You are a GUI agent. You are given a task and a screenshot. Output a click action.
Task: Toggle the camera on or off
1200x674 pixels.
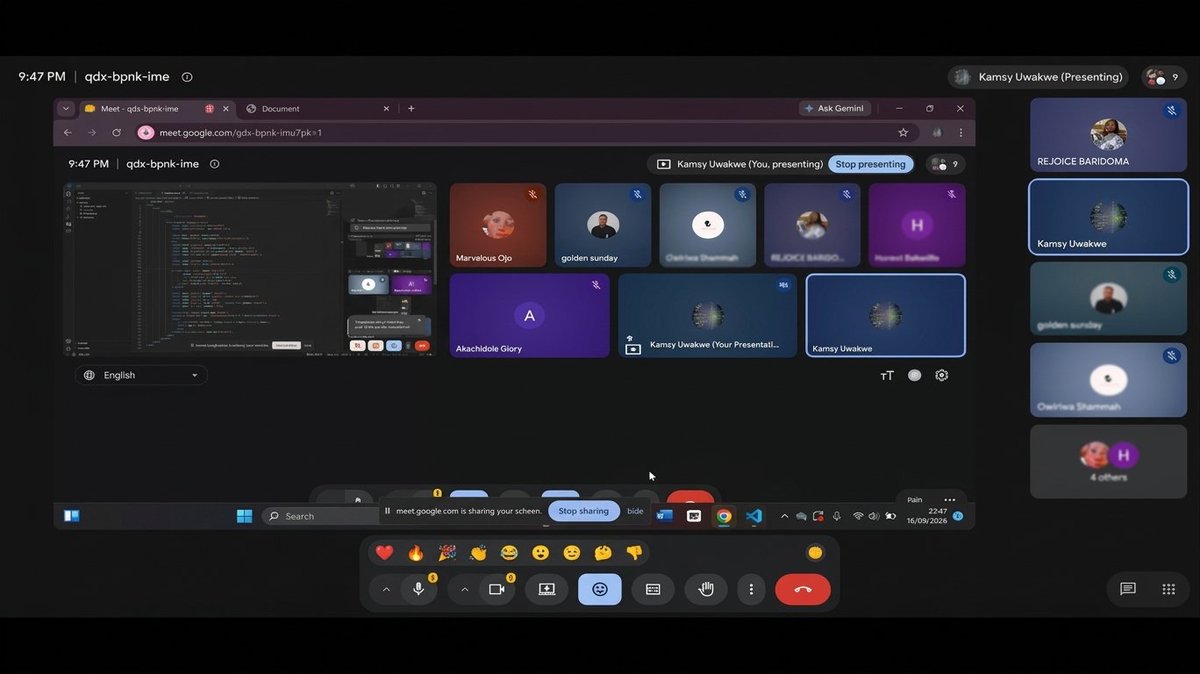pos(496,590)
